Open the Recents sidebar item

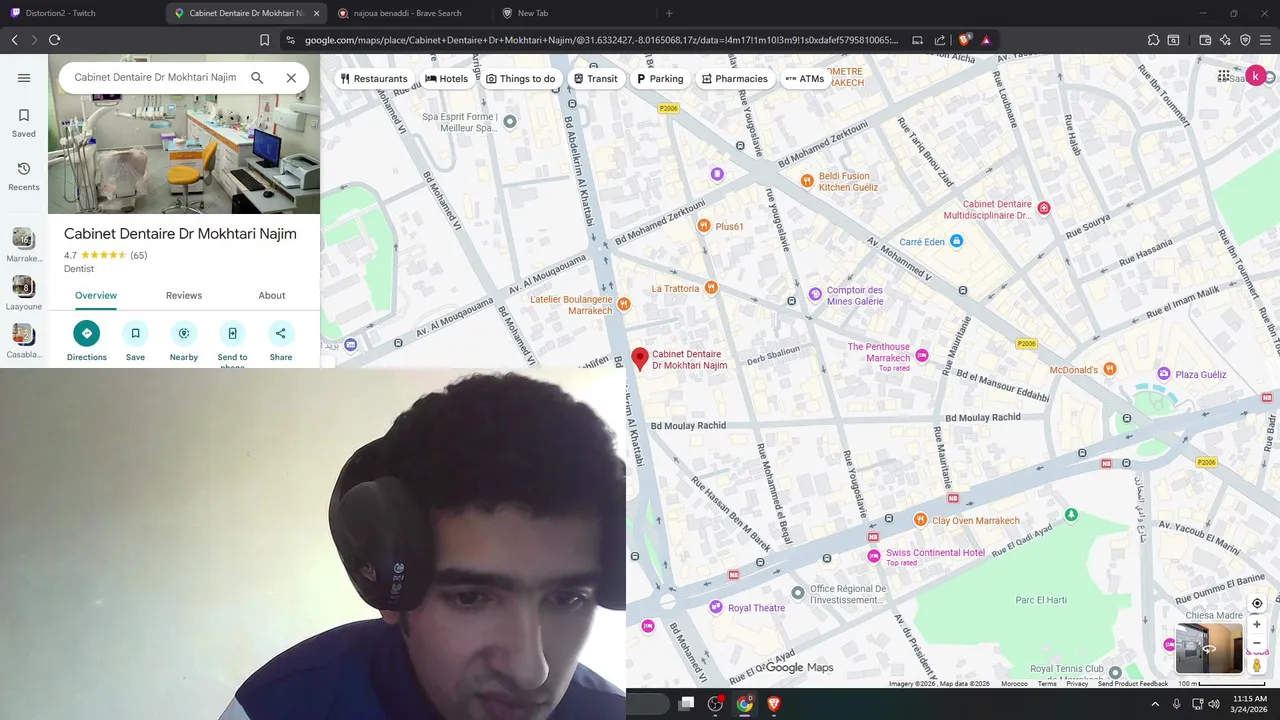(24, 176)
